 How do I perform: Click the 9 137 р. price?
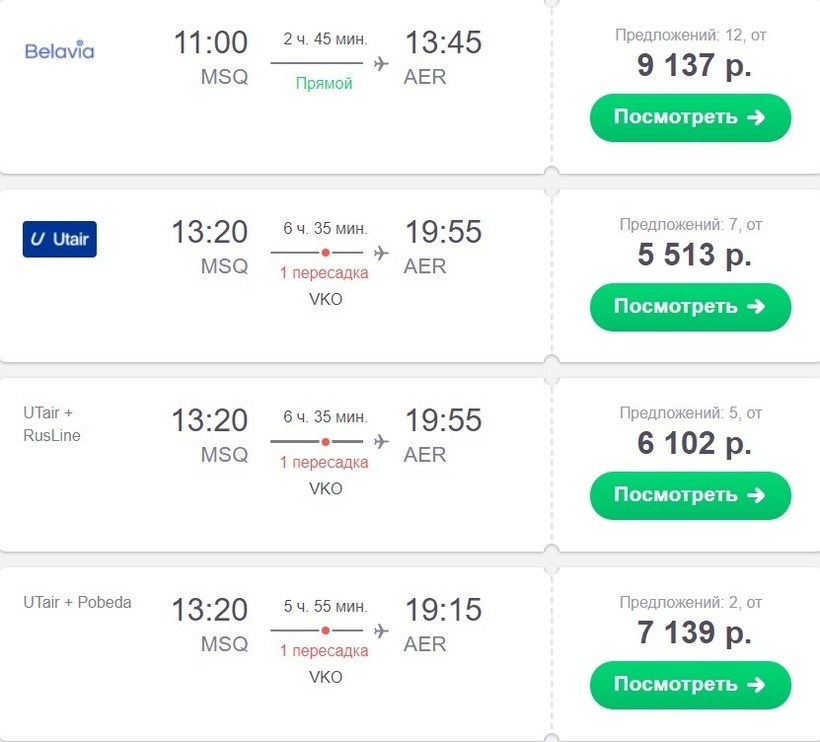click(694, 65)
